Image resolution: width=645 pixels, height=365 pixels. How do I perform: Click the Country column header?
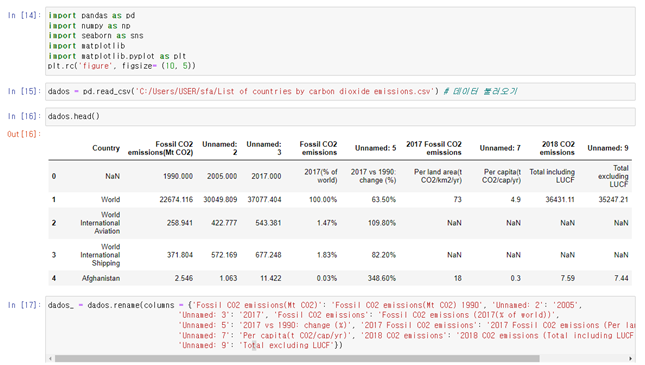[x=106, y=148]
